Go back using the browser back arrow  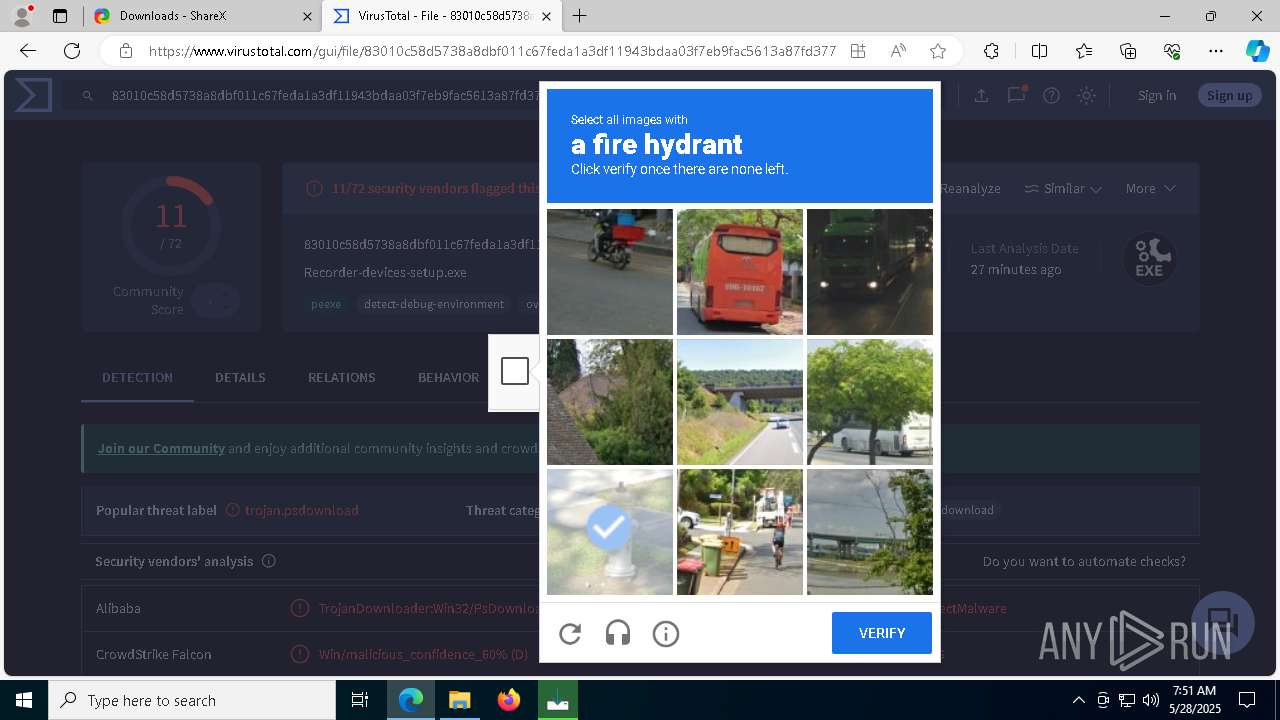pos(28,51)
